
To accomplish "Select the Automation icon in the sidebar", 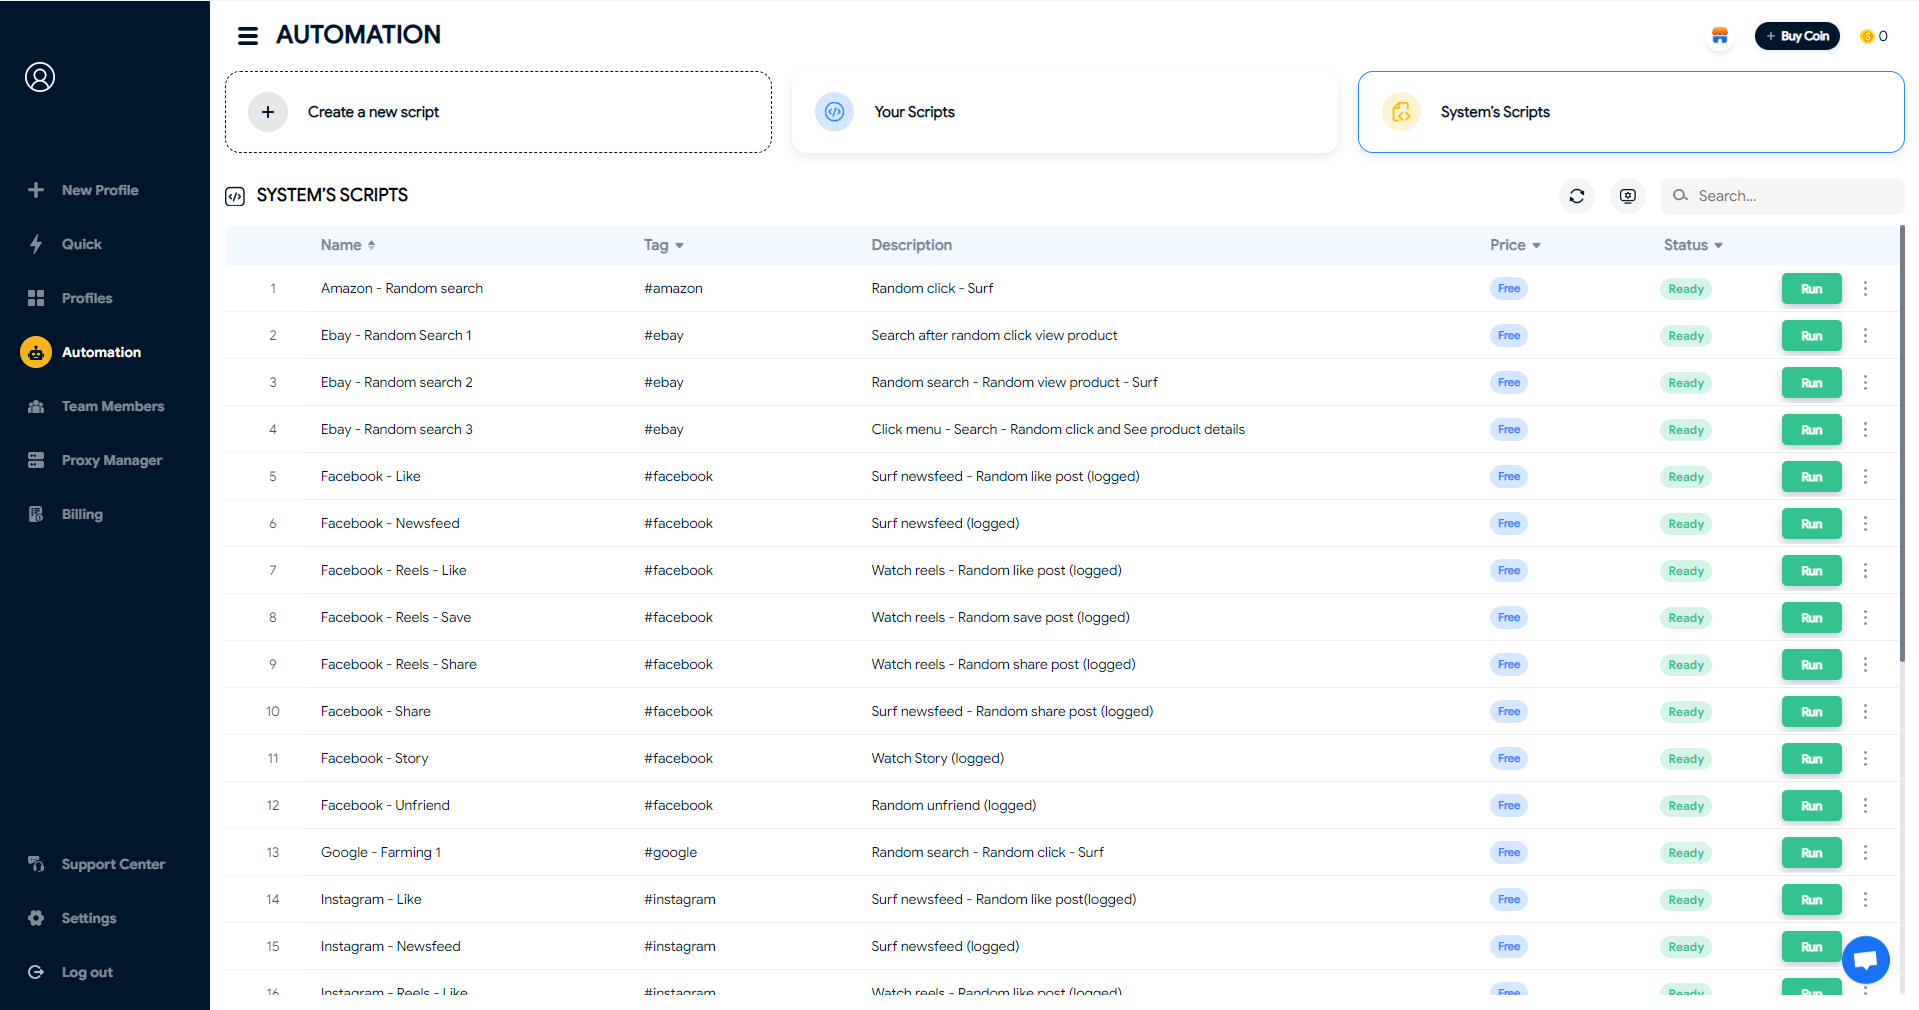I will [36, 352].
